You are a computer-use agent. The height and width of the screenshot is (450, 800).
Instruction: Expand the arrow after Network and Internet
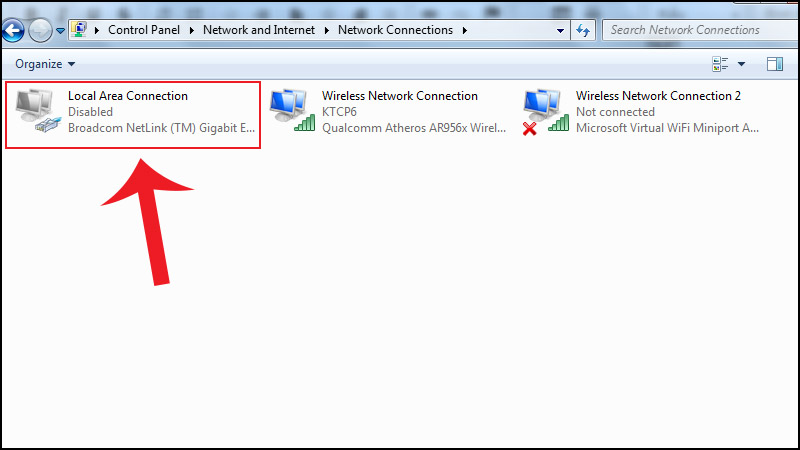(x=326, y=30)
